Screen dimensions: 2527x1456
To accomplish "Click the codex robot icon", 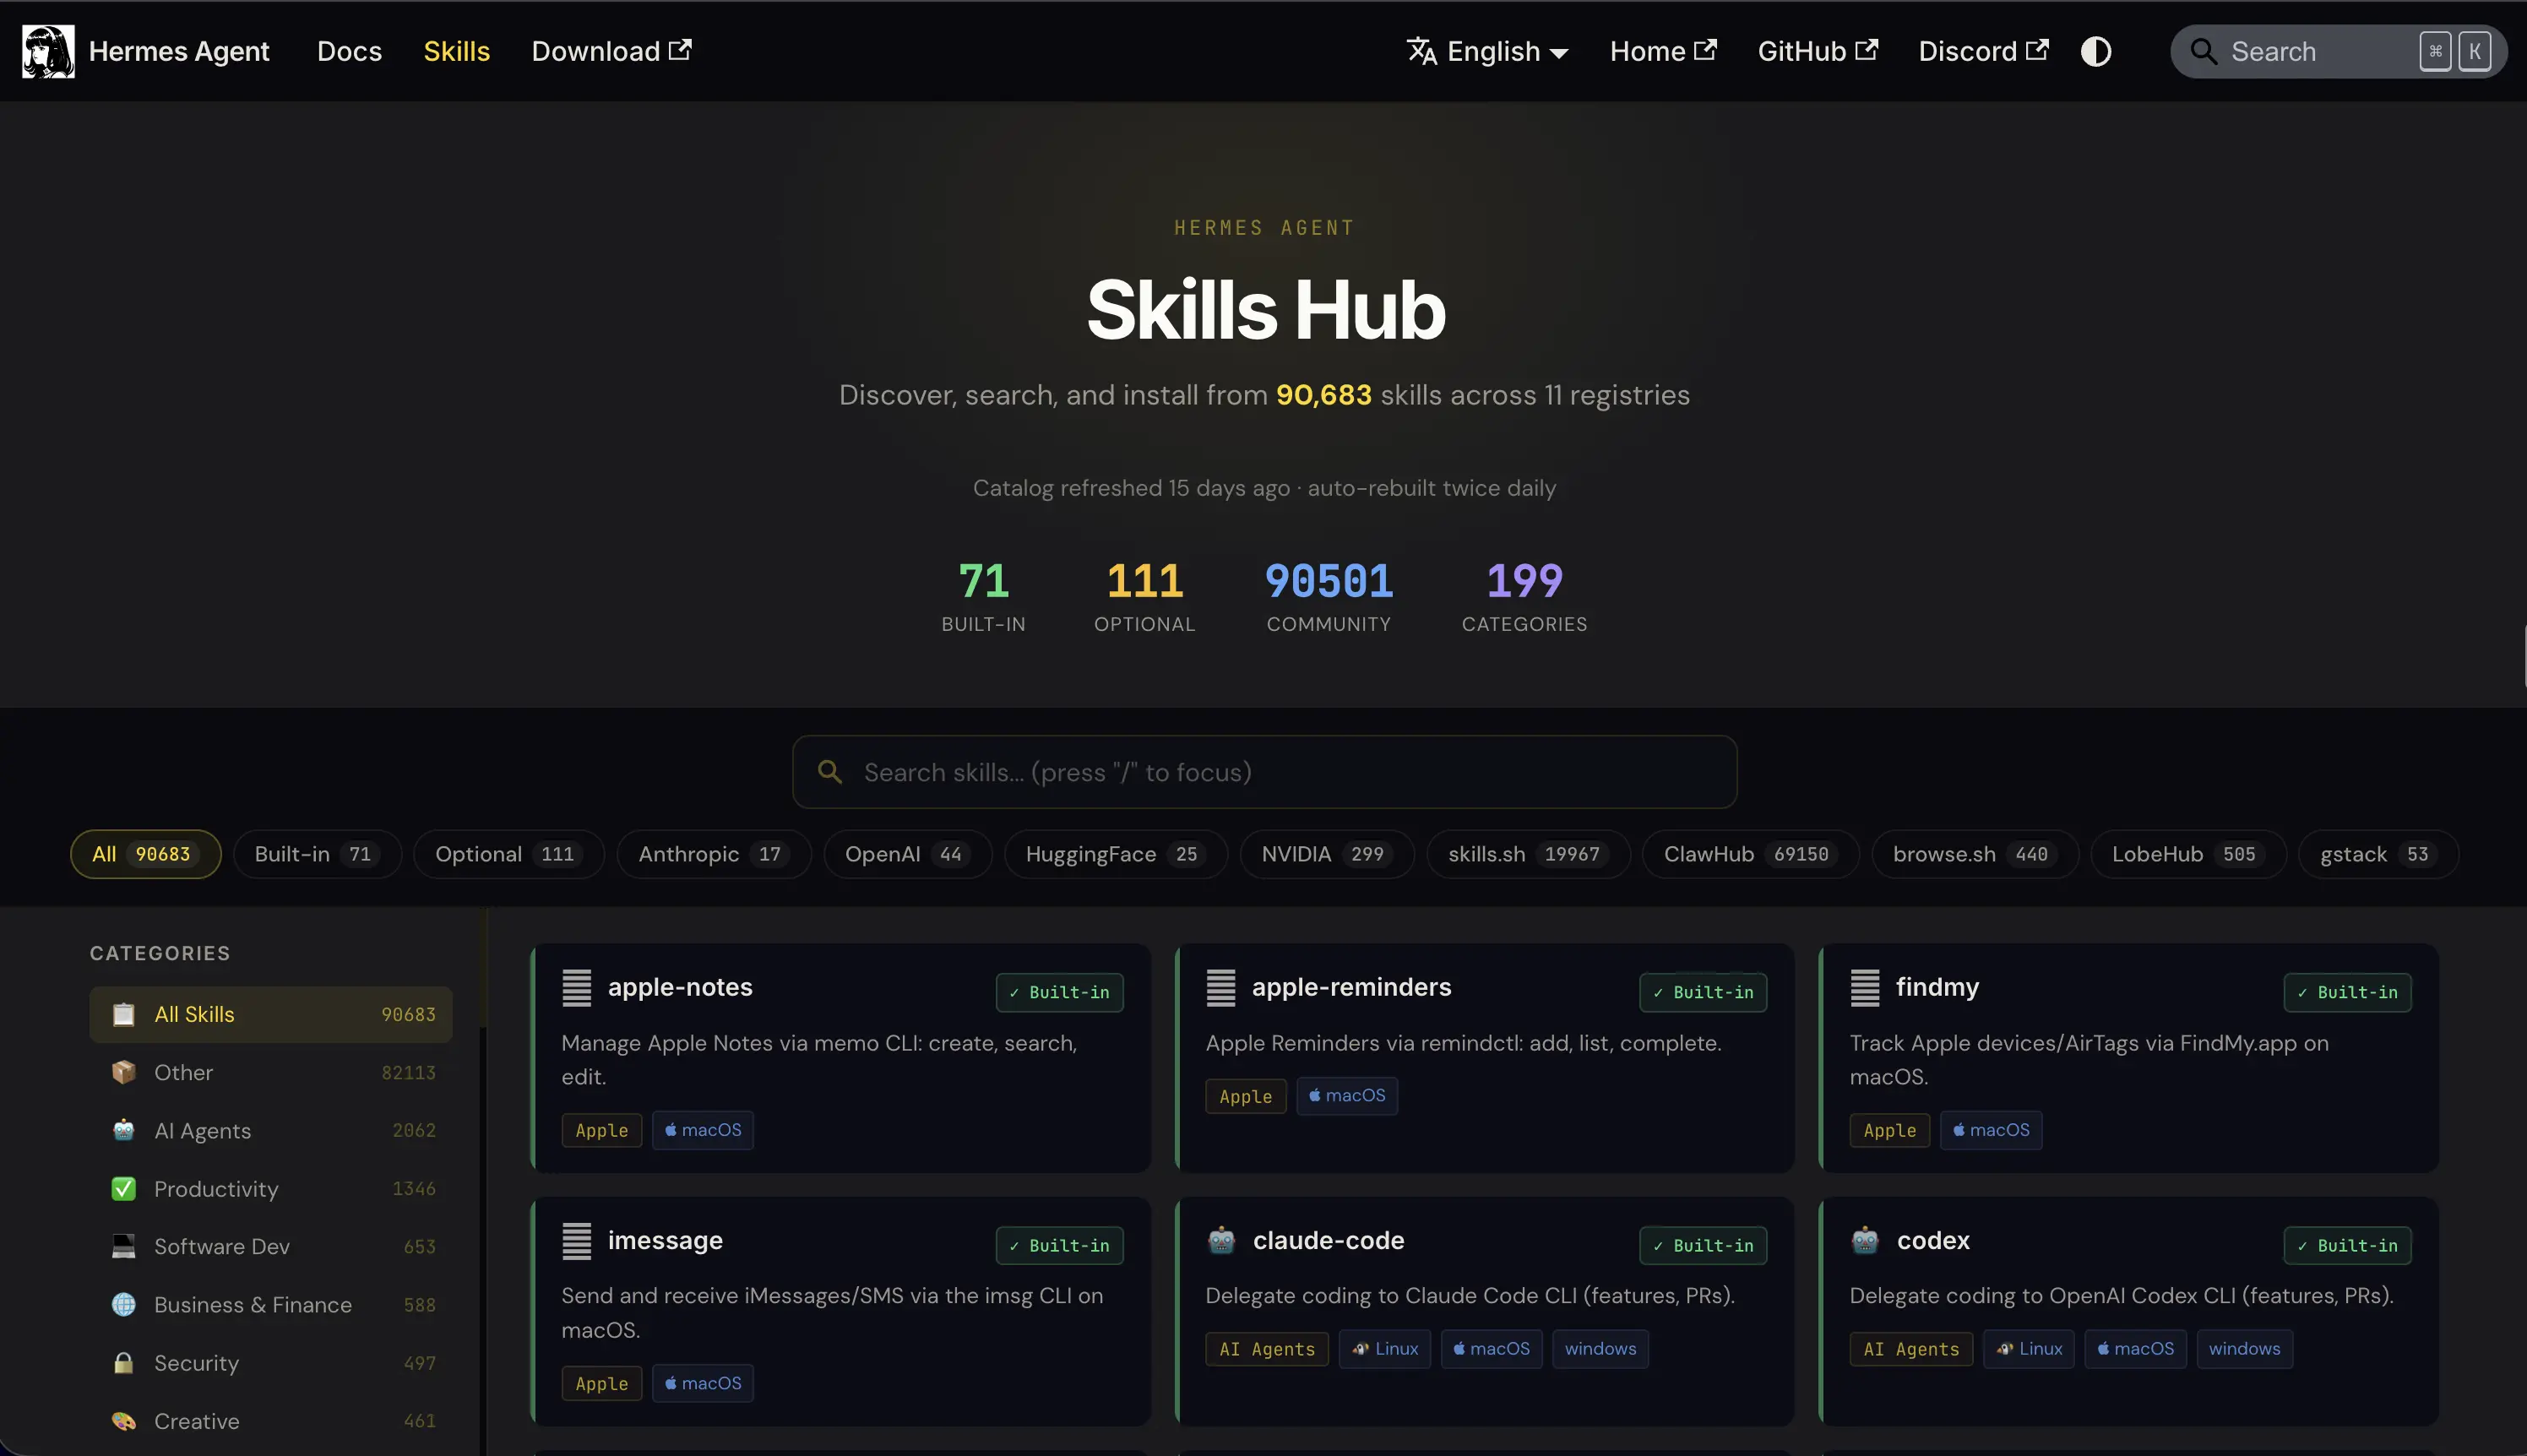I will pyautogui.click(x=1865, y=1241).
